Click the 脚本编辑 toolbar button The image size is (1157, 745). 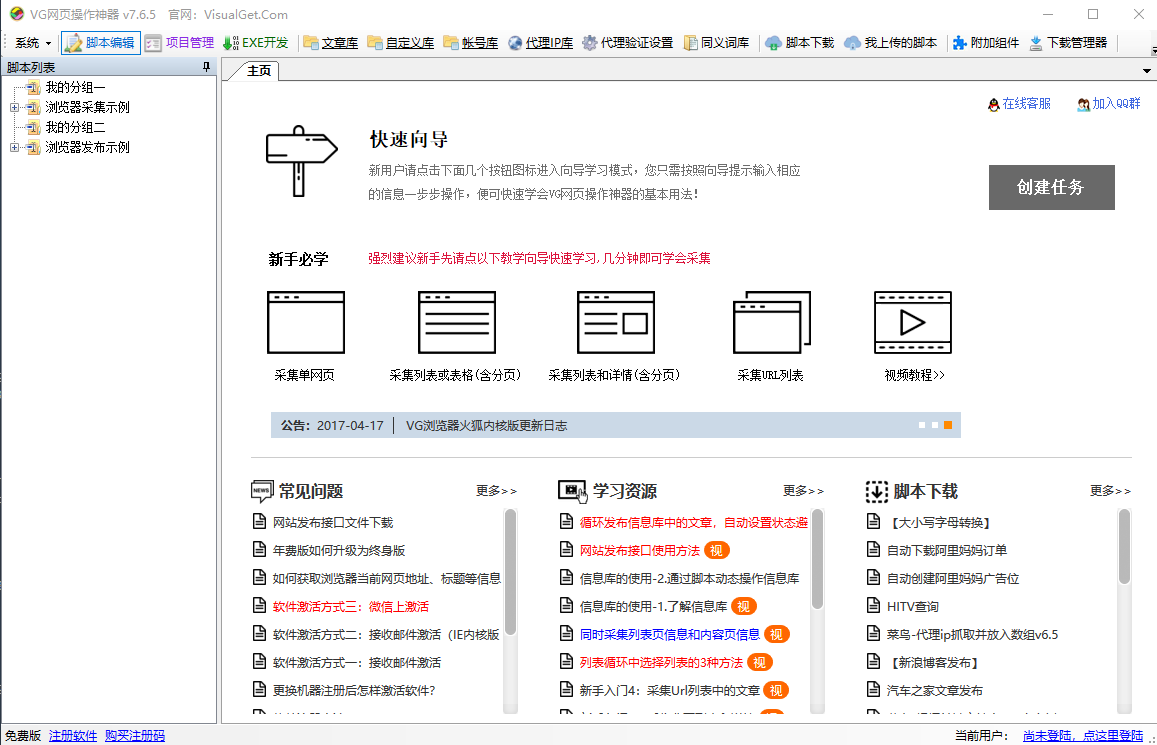(x=100, y=43)
